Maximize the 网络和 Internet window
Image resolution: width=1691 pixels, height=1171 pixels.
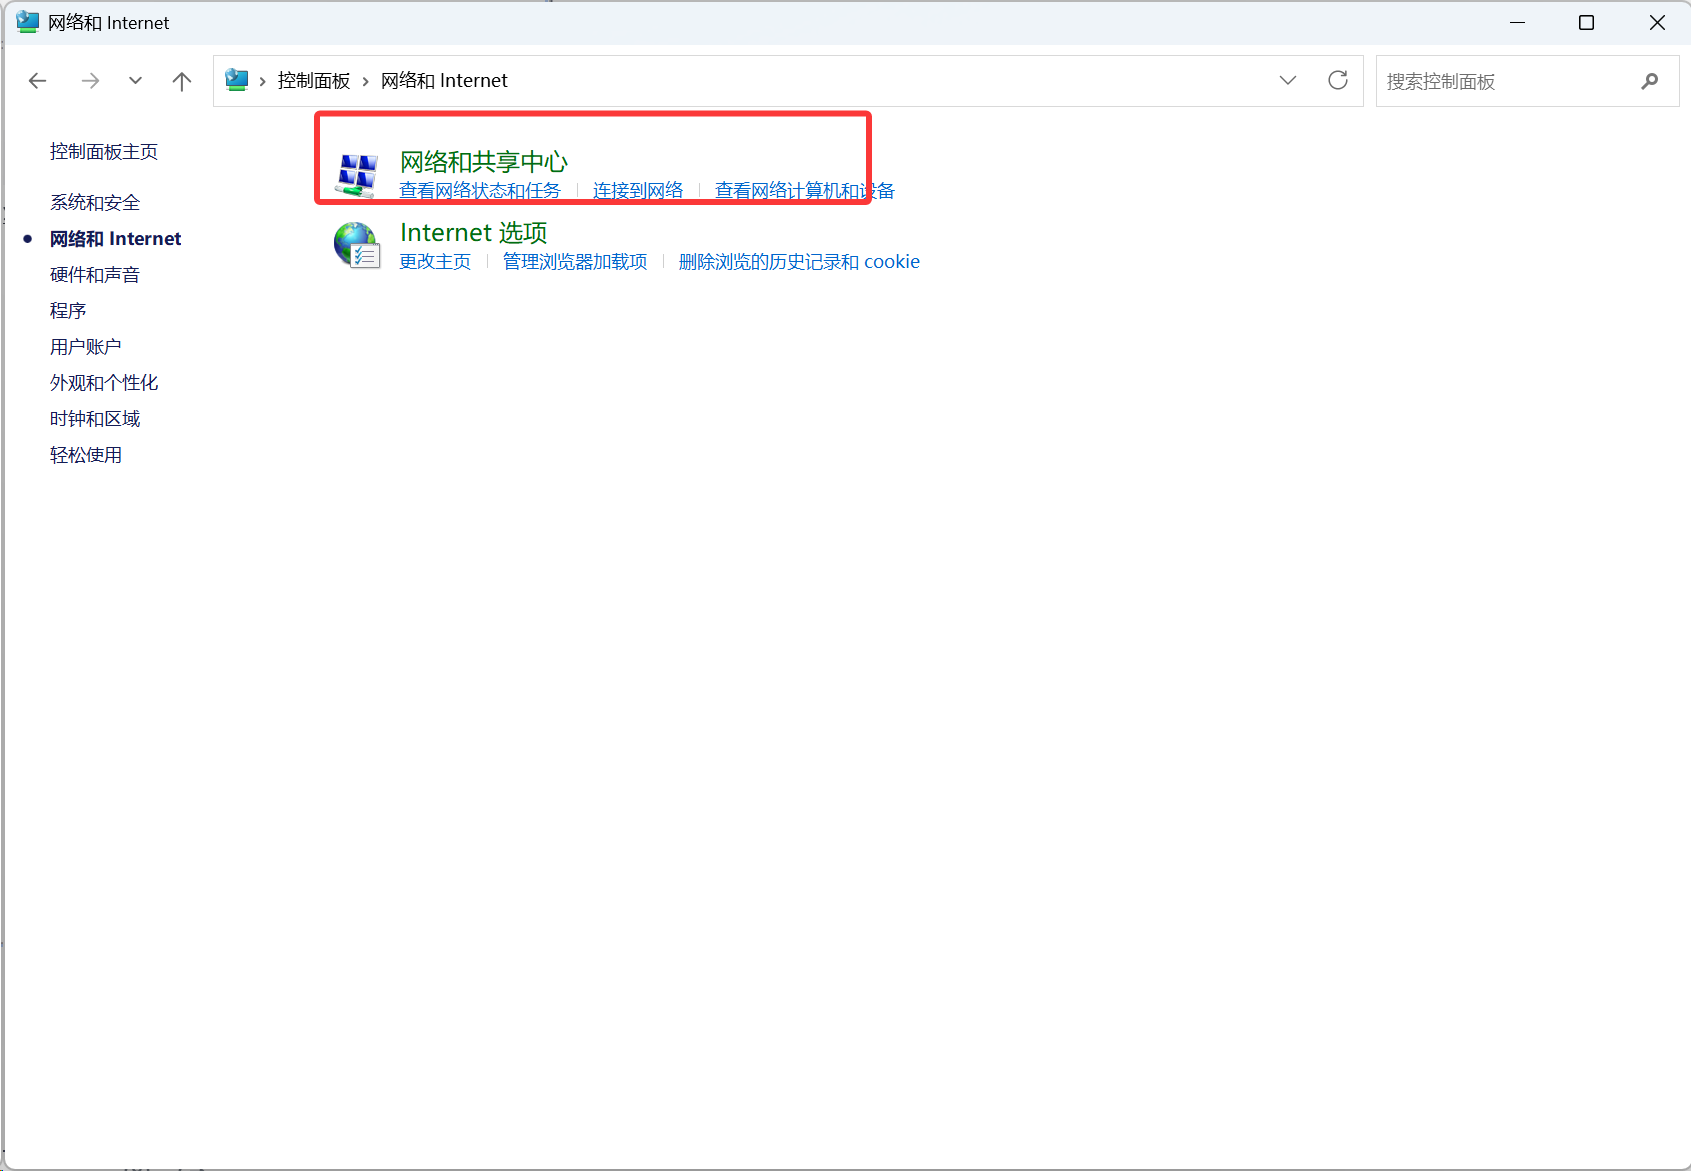pyautogui.click(x=1586, y=23)
